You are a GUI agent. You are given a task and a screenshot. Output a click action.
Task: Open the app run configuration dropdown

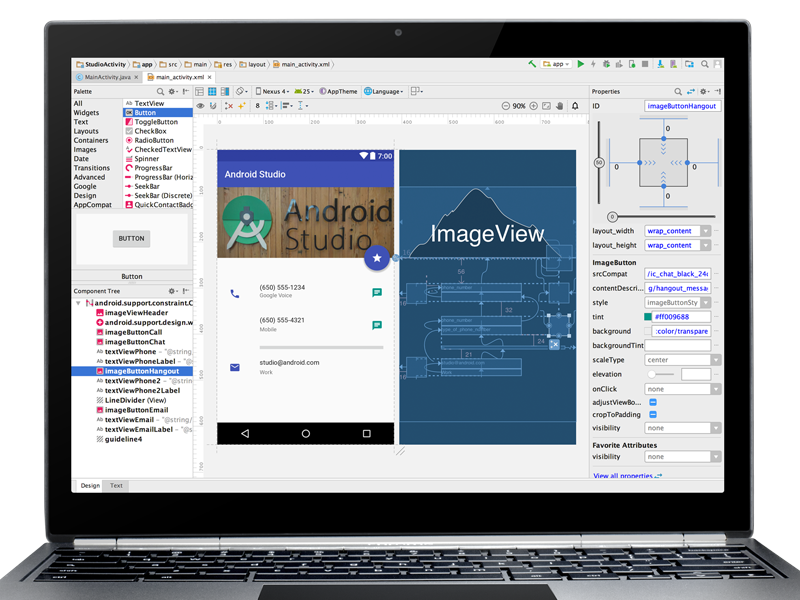pos(556,64)
